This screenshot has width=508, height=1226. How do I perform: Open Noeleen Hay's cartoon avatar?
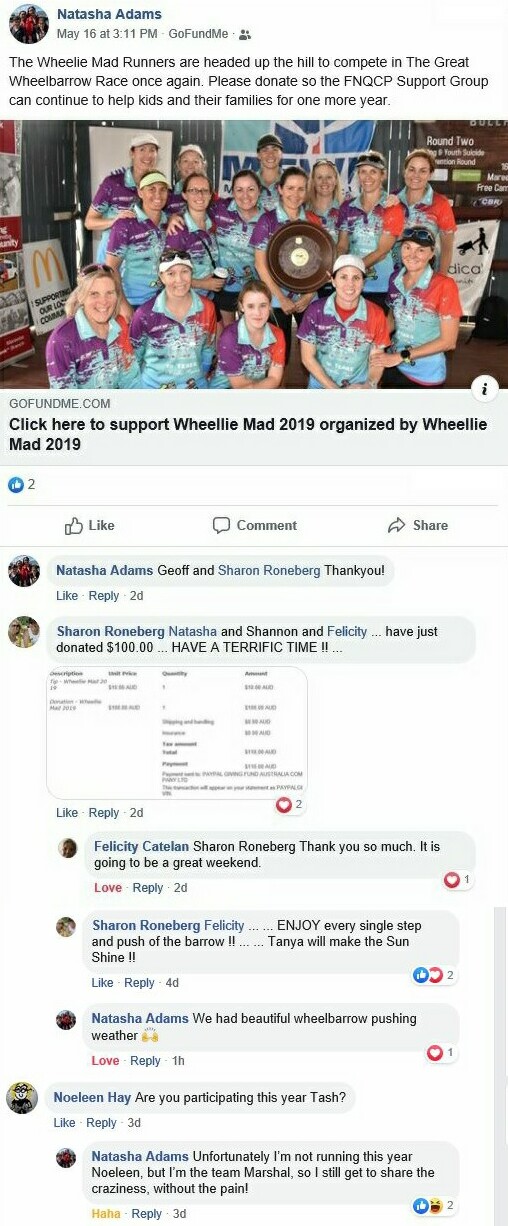[24, 1098]
